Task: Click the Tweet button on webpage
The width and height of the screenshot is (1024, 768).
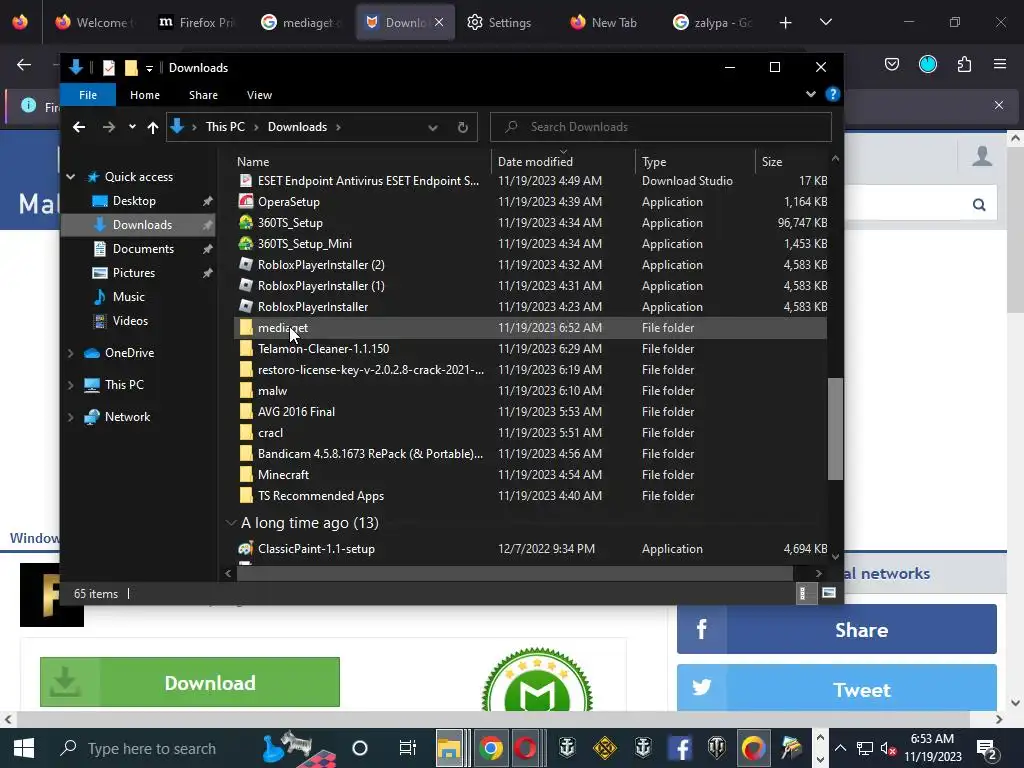Action: [837, 689]
